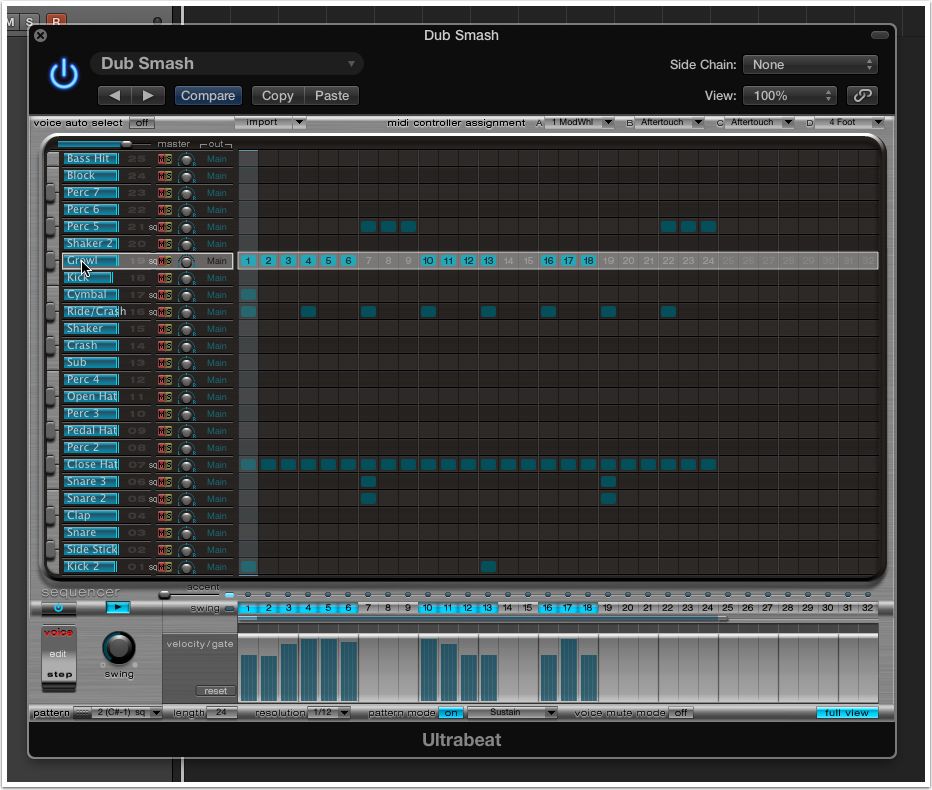Toggle pattern mode on button
The image size is (932, 790).
pyautogui.click(x=451, y=712)
